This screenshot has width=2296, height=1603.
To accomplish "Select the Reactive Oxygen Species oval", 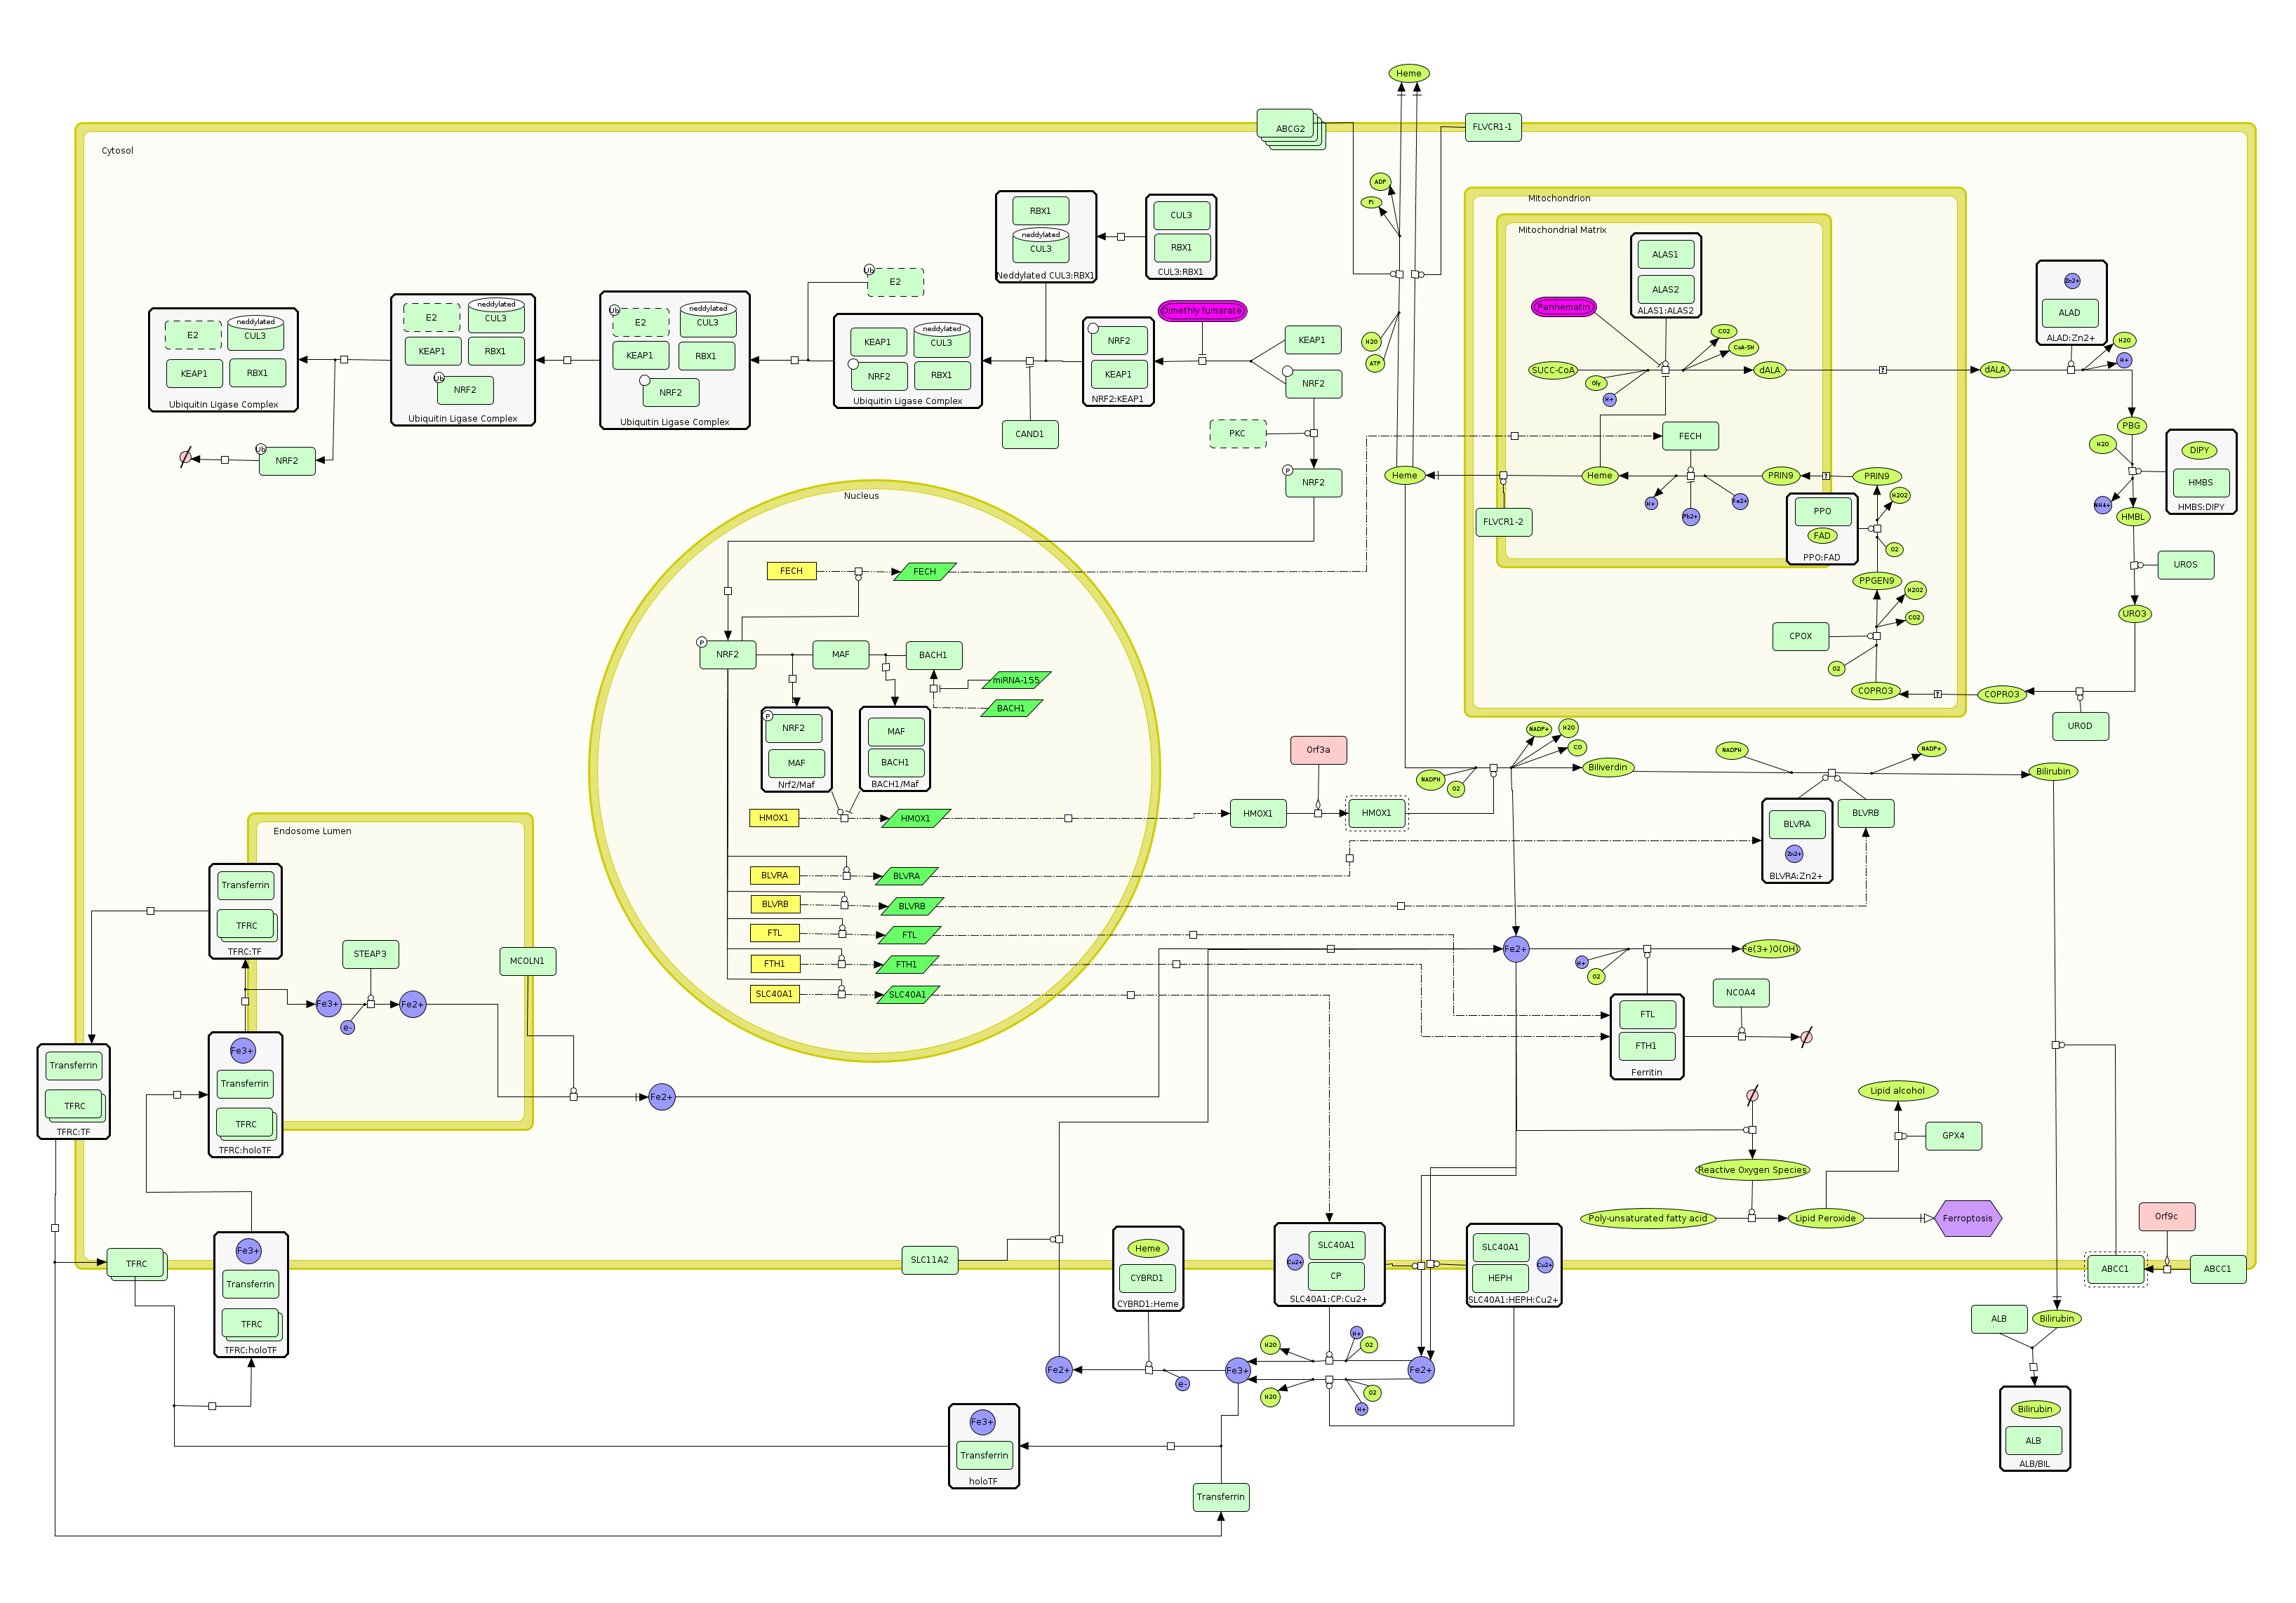I will point(1752,1170).
